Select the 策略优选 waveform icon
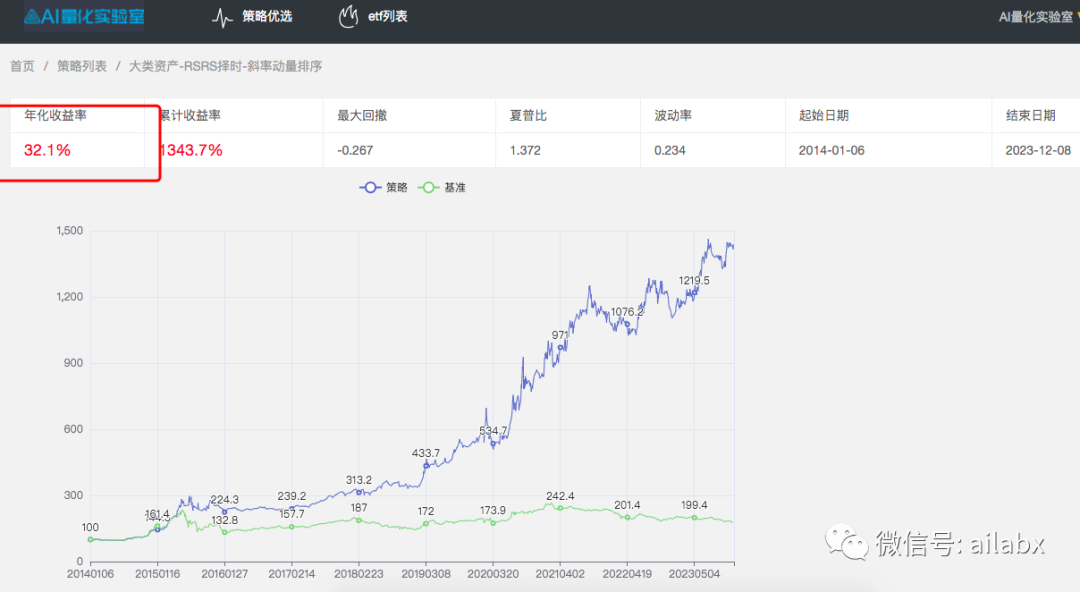 [222, 17]
